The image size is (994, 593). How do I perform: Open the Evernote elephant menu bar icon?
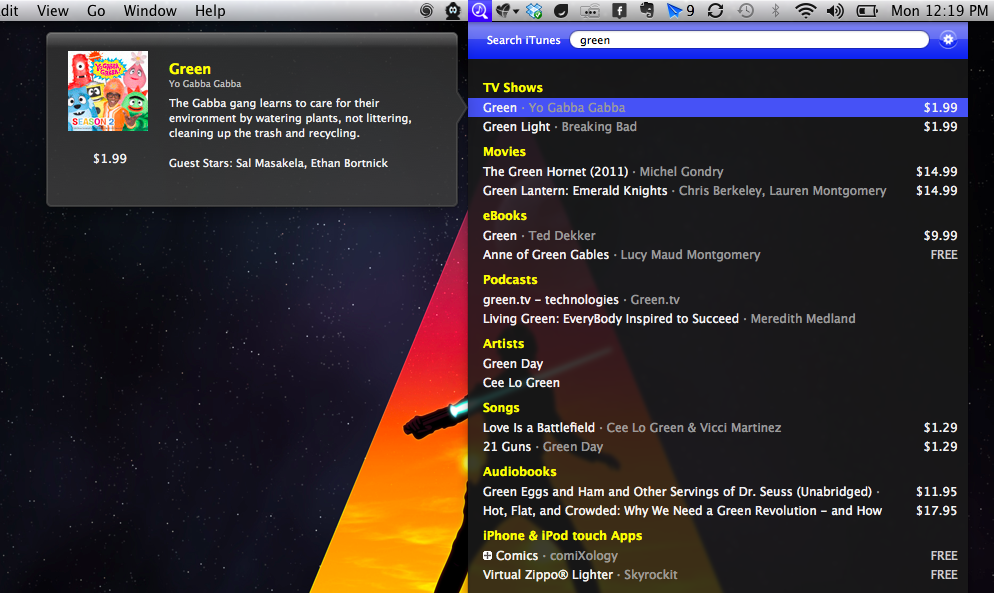(647, 10)
